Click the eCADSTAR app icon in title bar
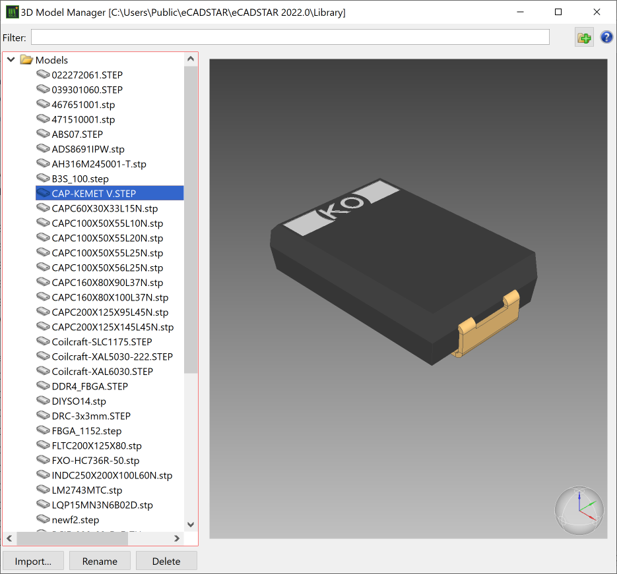Image resolution: width=617 pixels, height=574 pixels. click(x=12, y=12)
